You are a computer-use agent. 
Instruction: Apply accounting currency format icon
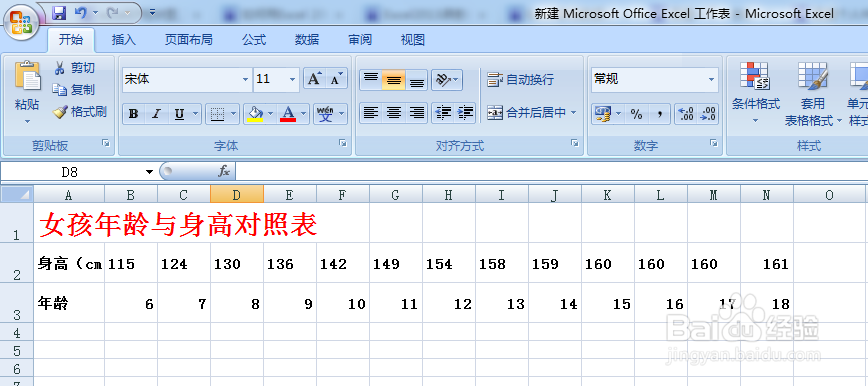click(x=602, y=114)
